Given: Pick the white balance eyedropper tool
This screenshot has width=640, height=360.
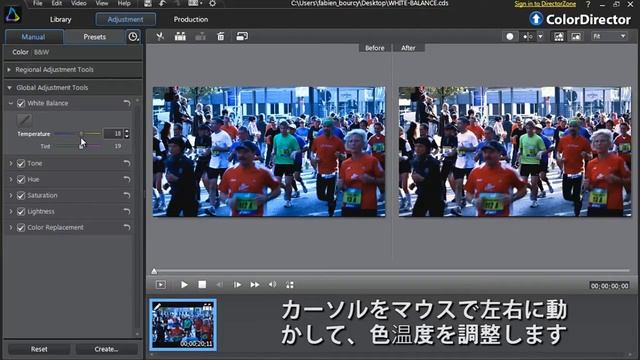Looking at the screenshot, I should tap(24, 120).
